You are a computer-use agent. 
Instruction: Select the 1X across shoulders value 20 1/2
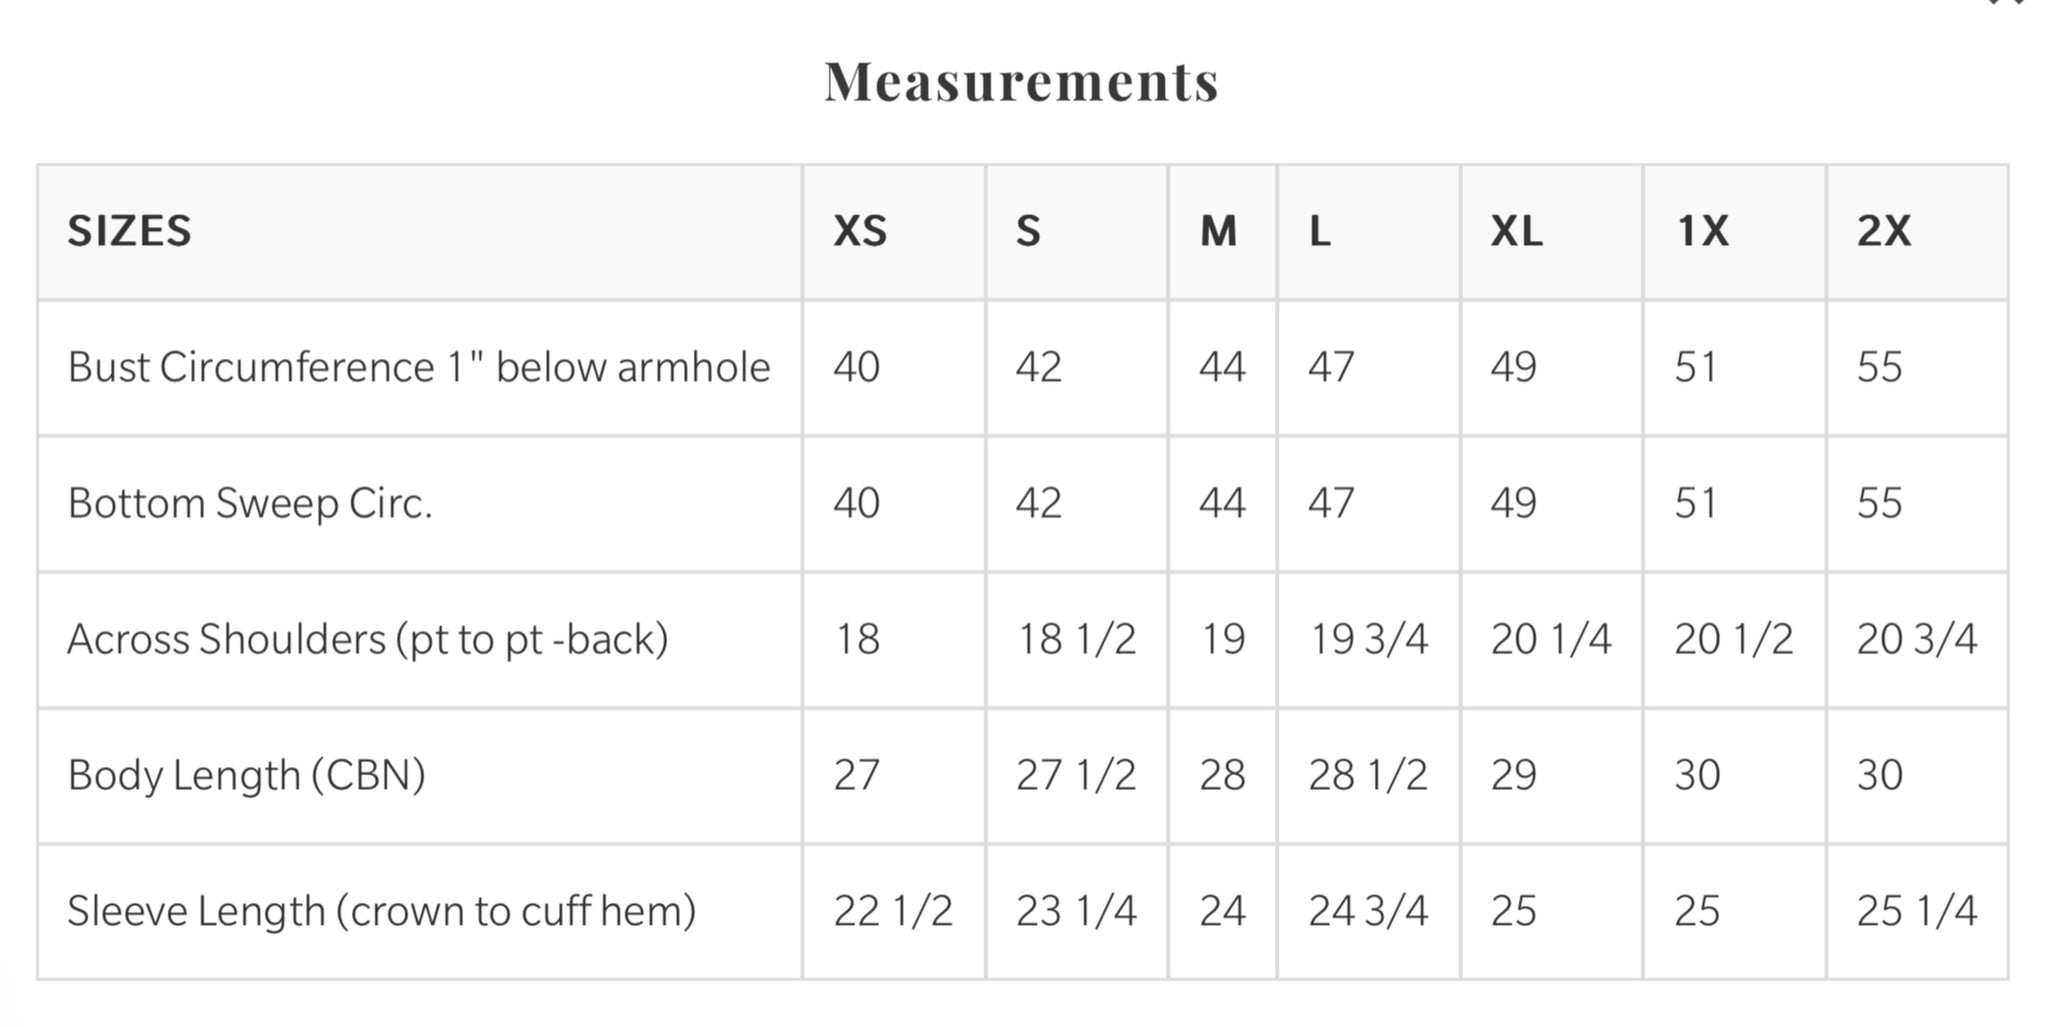coord(1734,639)
